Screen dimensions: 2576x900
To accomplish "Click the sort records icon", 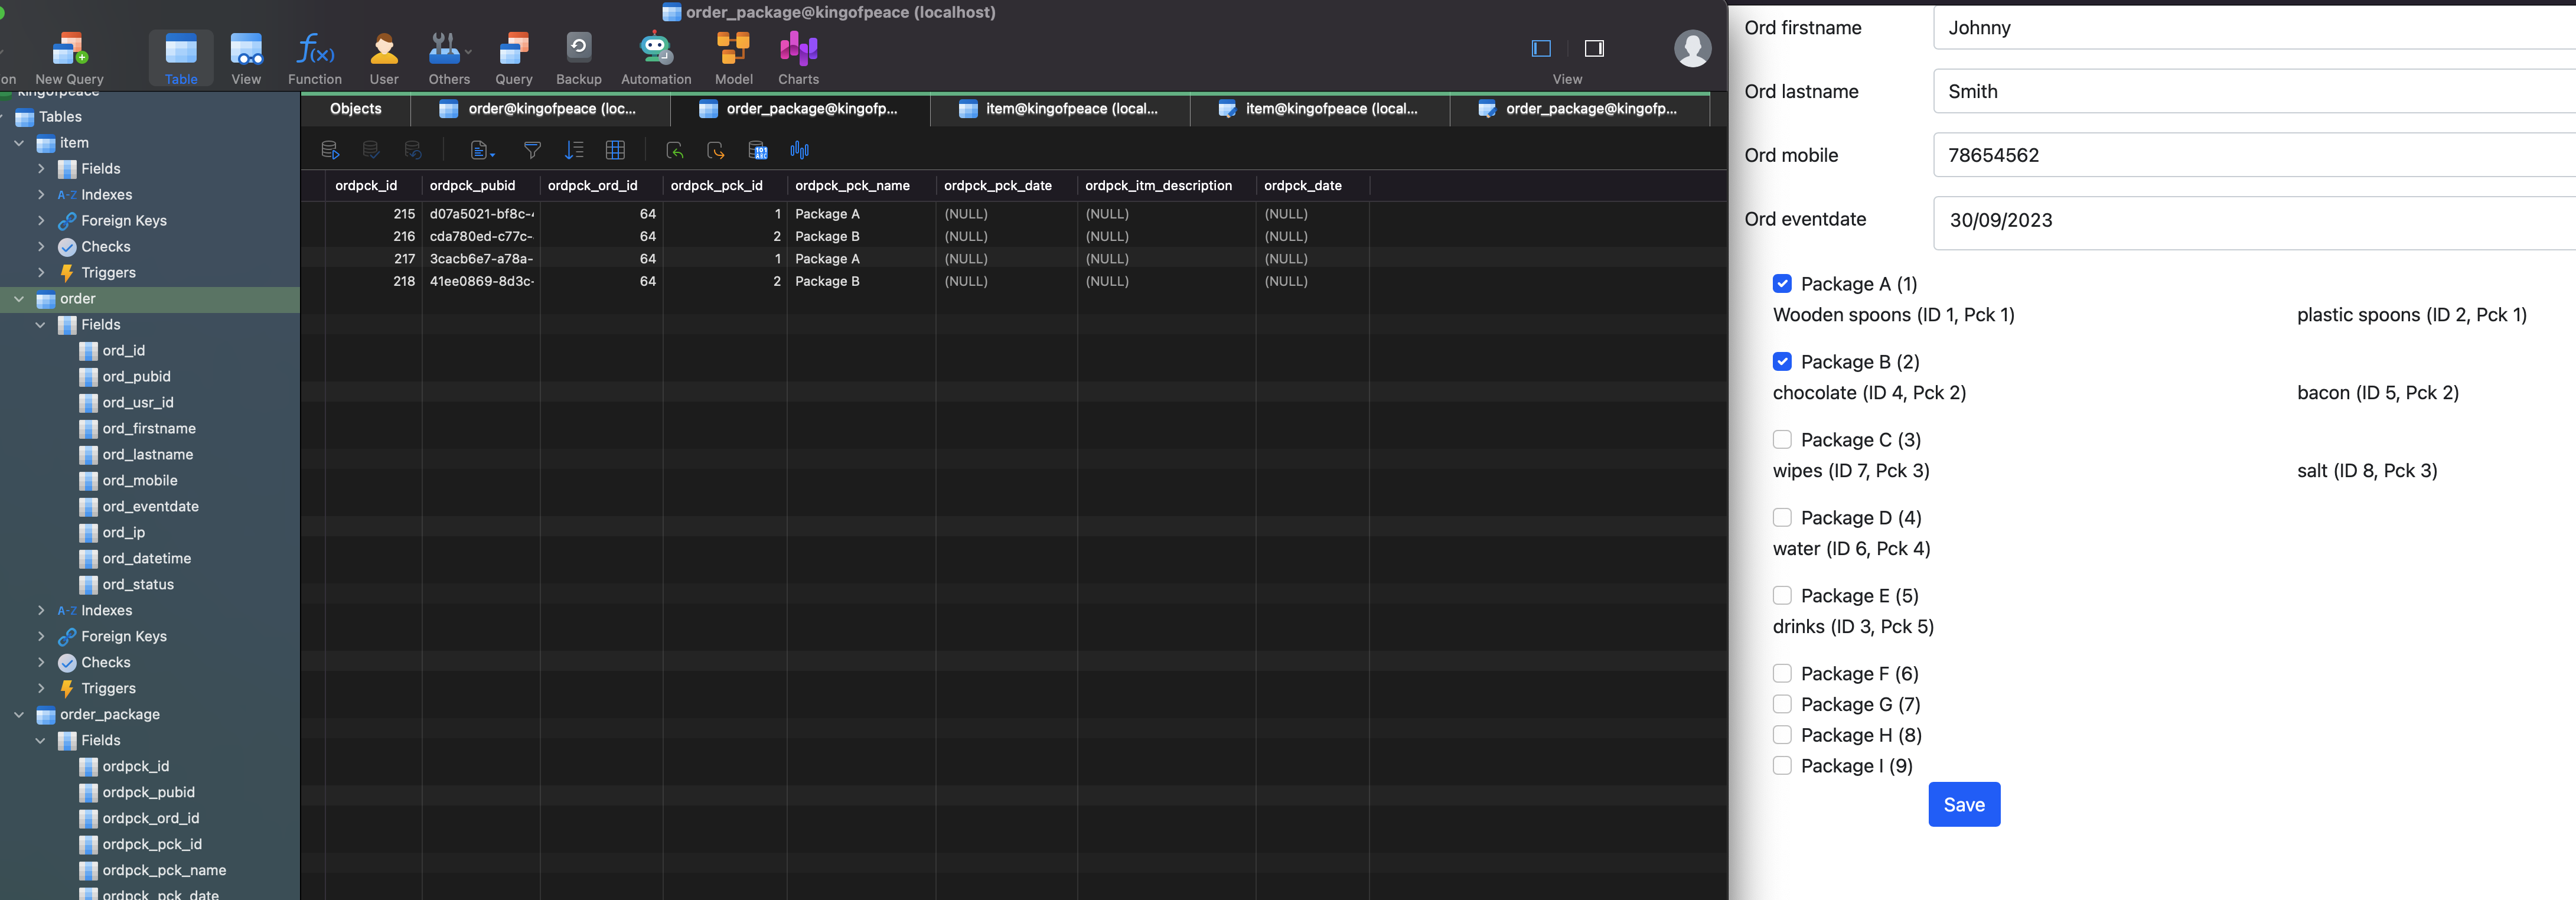I will (574, 150).
